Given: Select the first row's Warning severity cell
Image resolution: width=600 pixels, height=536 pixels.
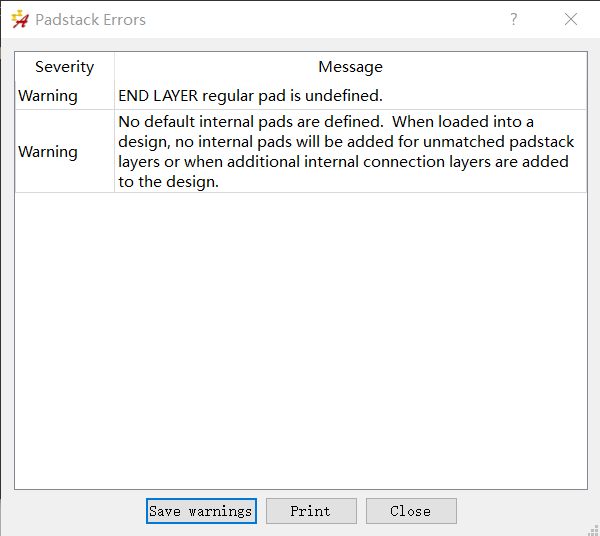Looking at the screenshot, I should (x=65, y=96).
